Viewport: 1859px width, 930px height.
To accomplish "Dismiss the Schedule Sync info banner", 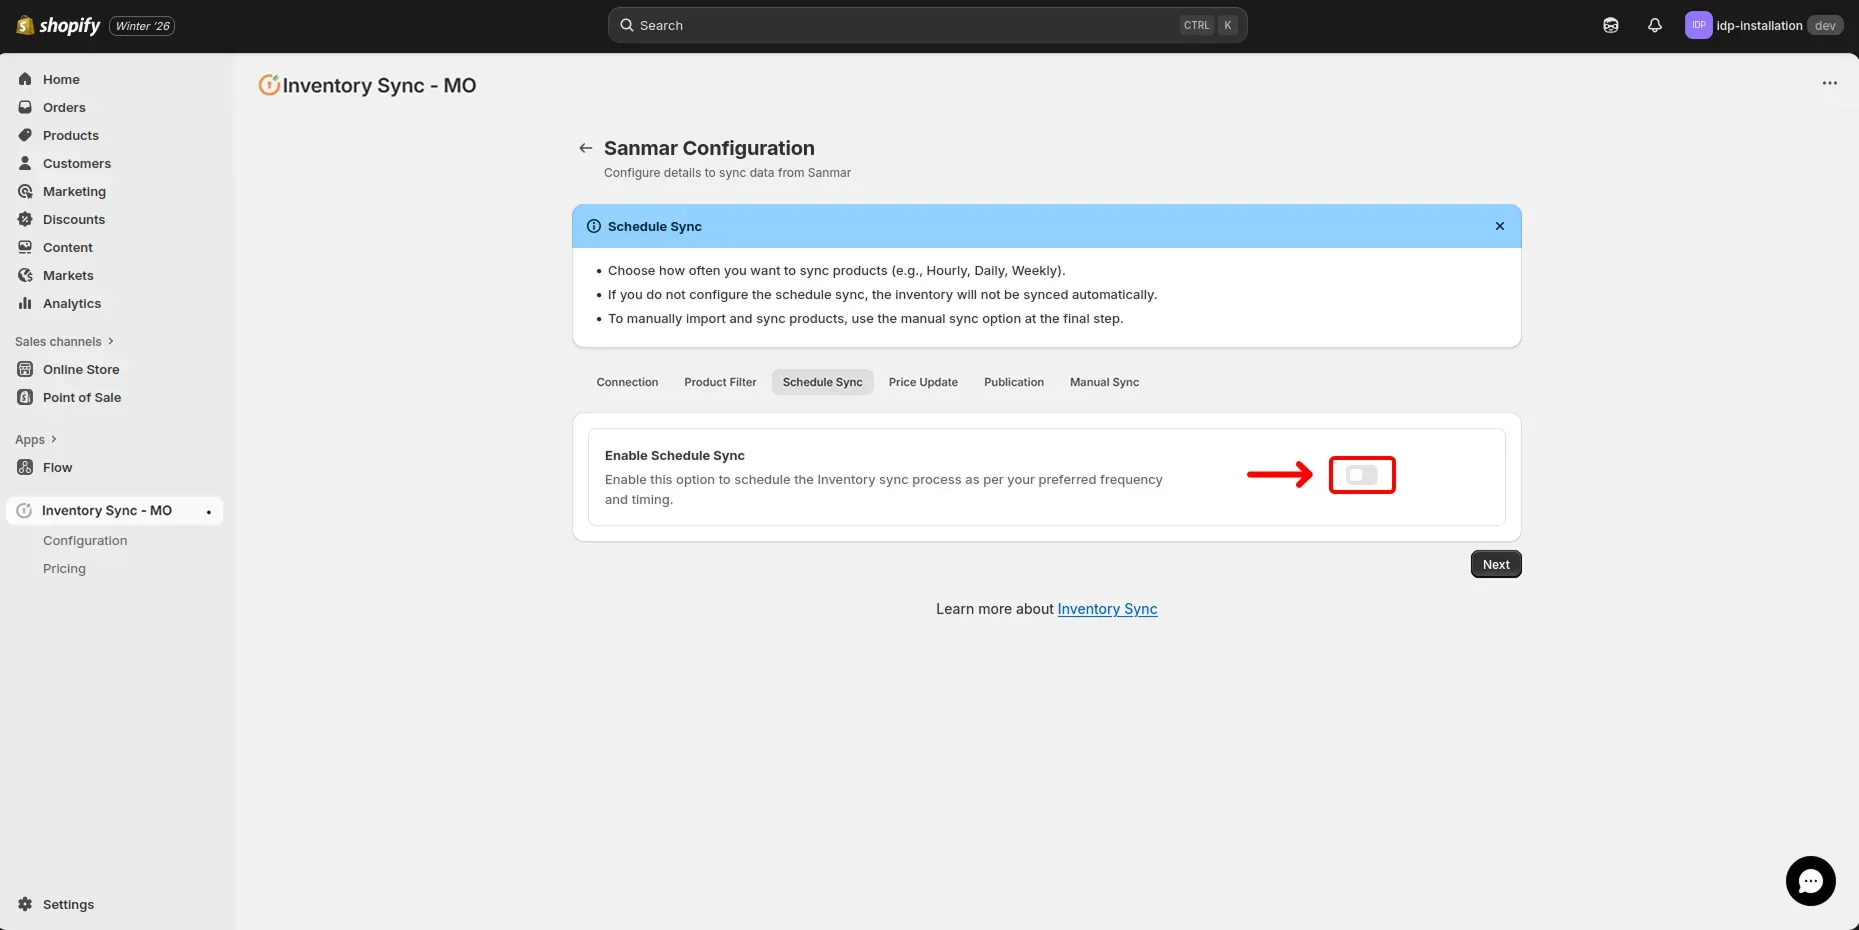I will coord(1499,226).
